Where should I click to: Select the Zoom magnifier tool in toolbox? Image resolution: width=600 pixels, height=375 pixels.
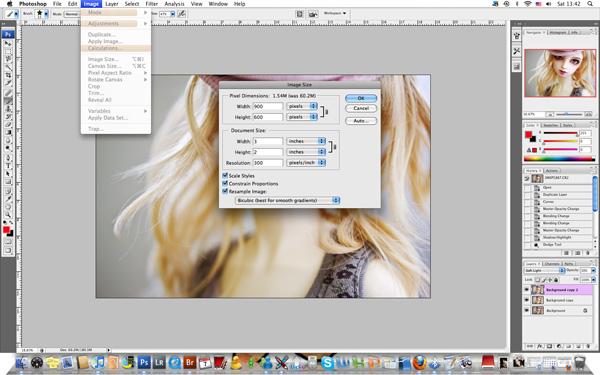[x=8, y=215]
